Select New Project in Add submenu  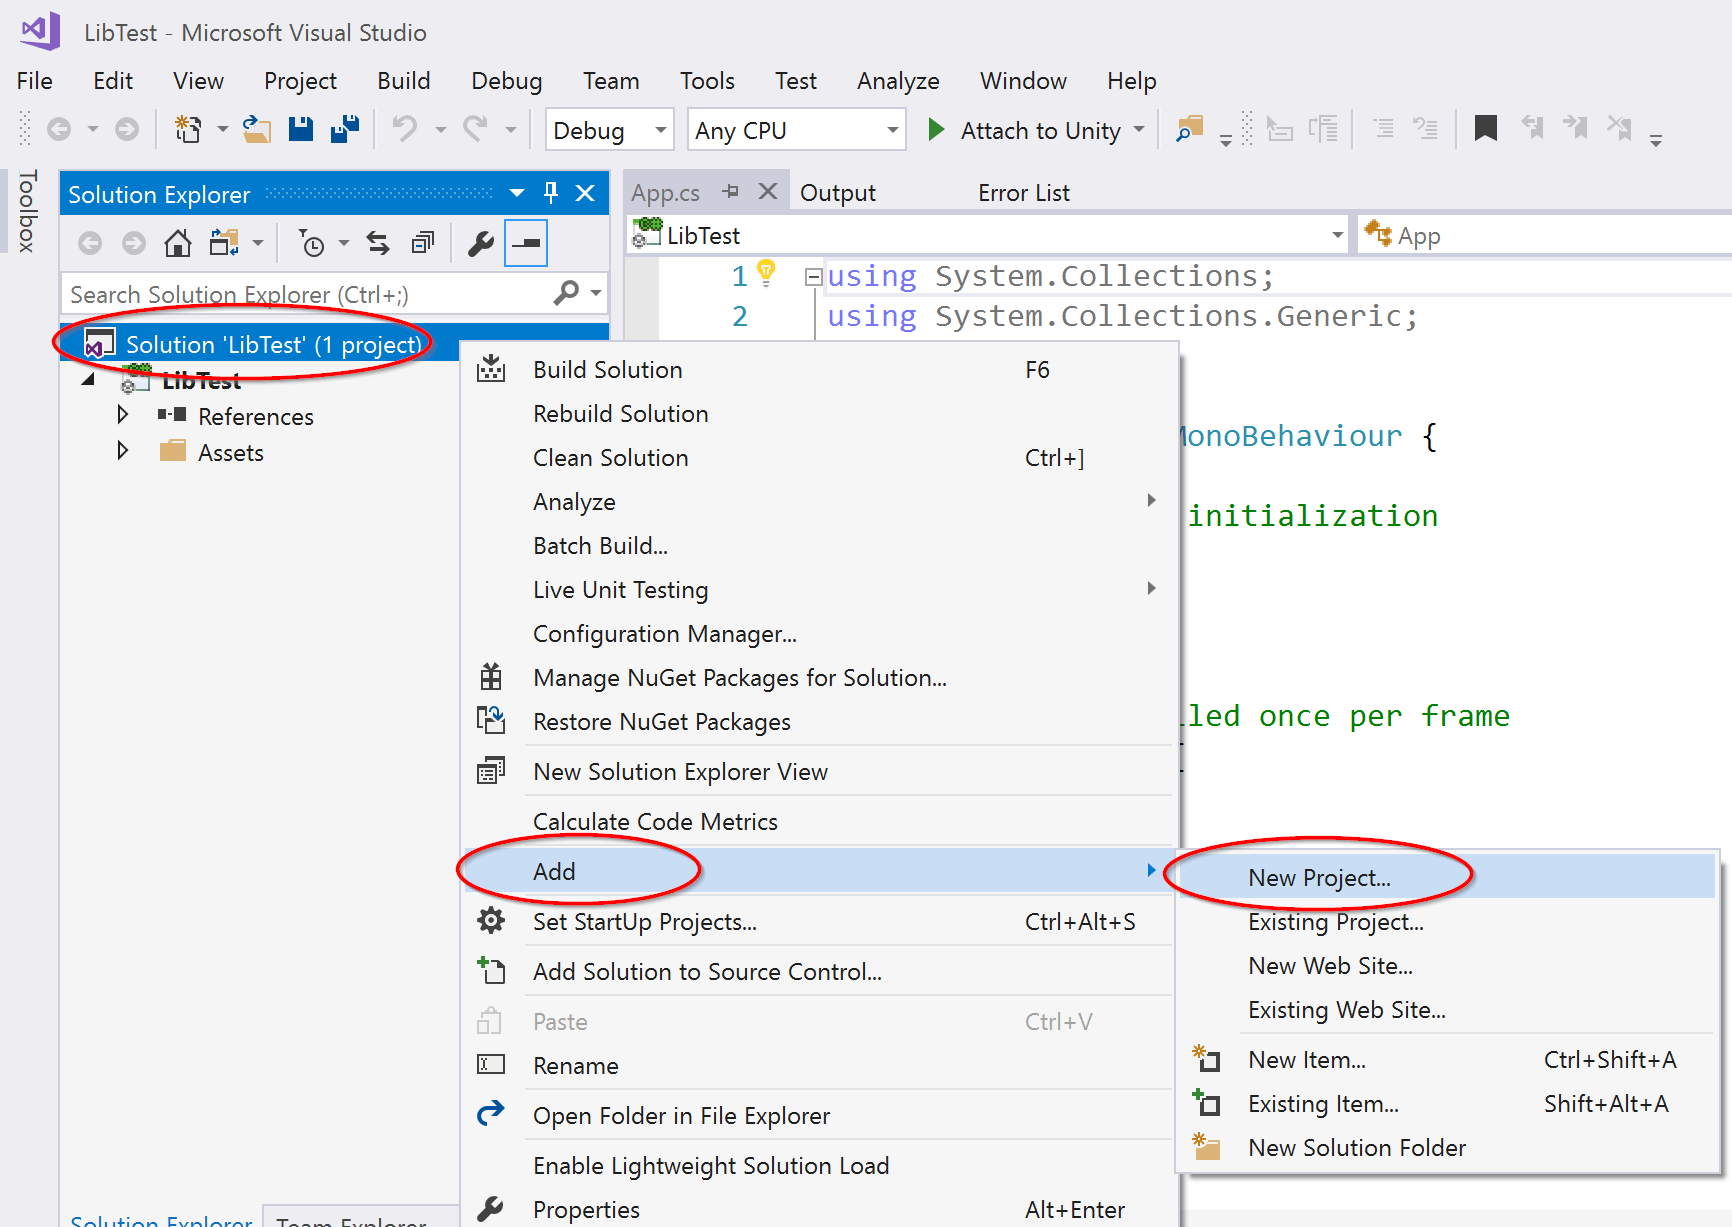tap(1448, 878)
